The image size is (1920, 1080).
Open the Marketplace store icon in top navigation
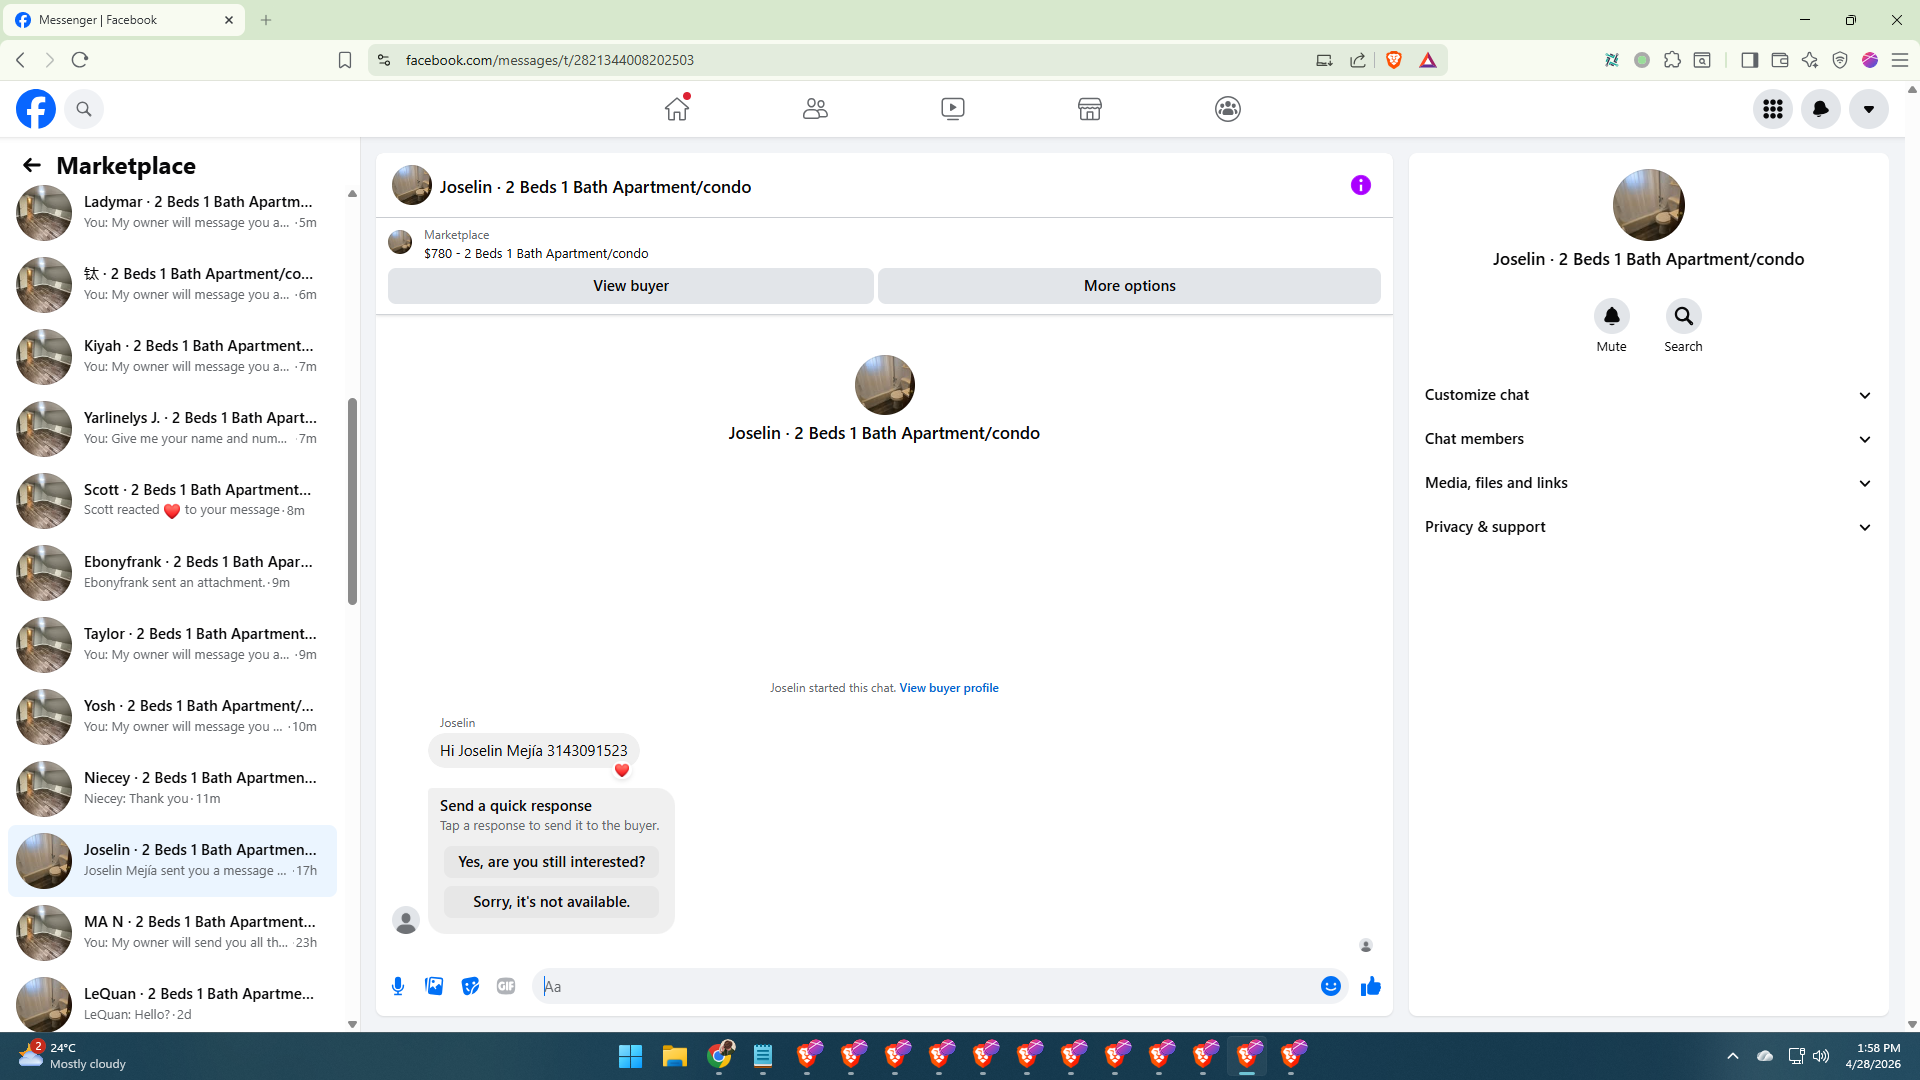pos(1090,109)
